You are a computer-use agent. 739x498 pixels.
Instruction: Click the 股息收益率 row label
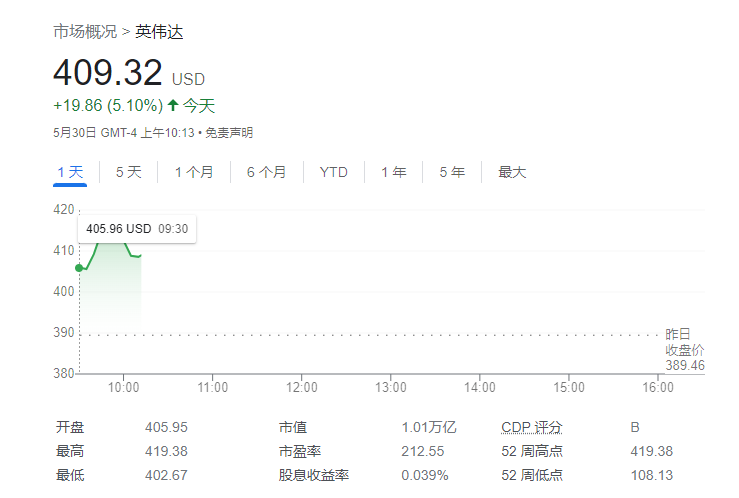[x=313, y=475]
